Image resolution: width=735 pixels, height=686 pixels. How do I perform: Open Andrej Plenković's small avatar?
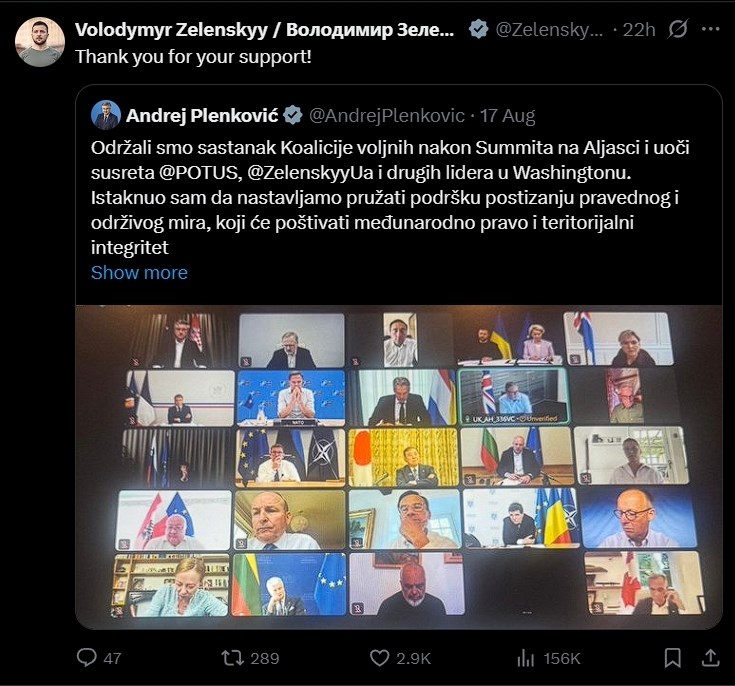click(x=106, y=115)
